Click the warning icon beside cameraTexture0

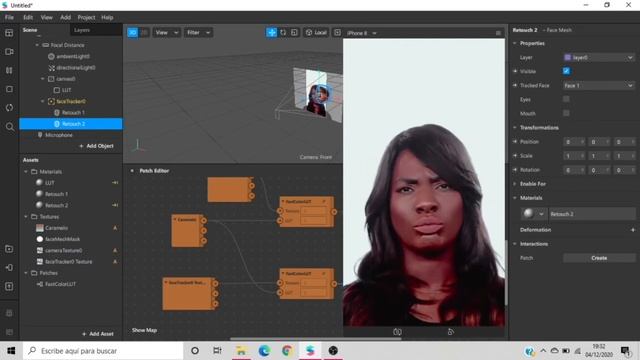click(x=115, y=250)
